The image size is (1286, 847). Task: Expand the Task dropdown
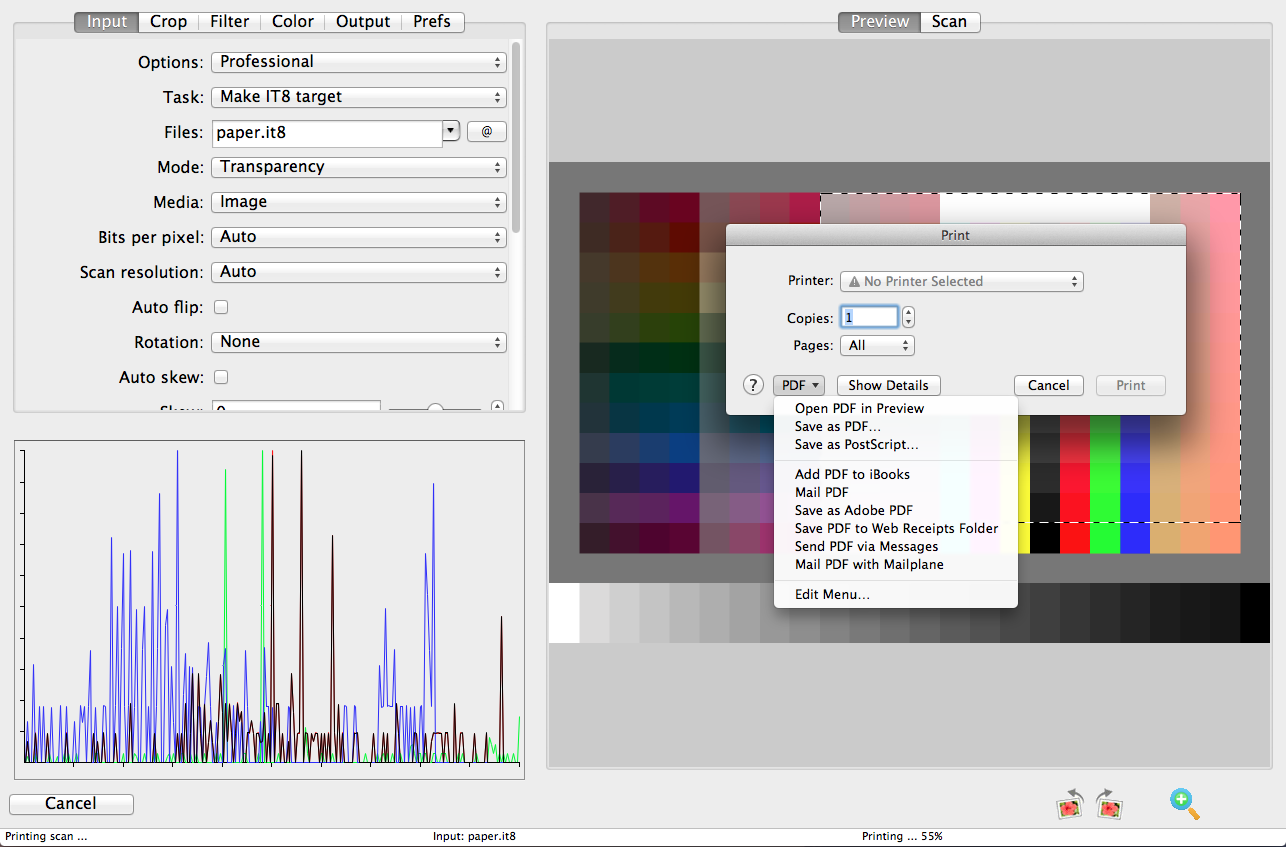[x=359, y=97]
